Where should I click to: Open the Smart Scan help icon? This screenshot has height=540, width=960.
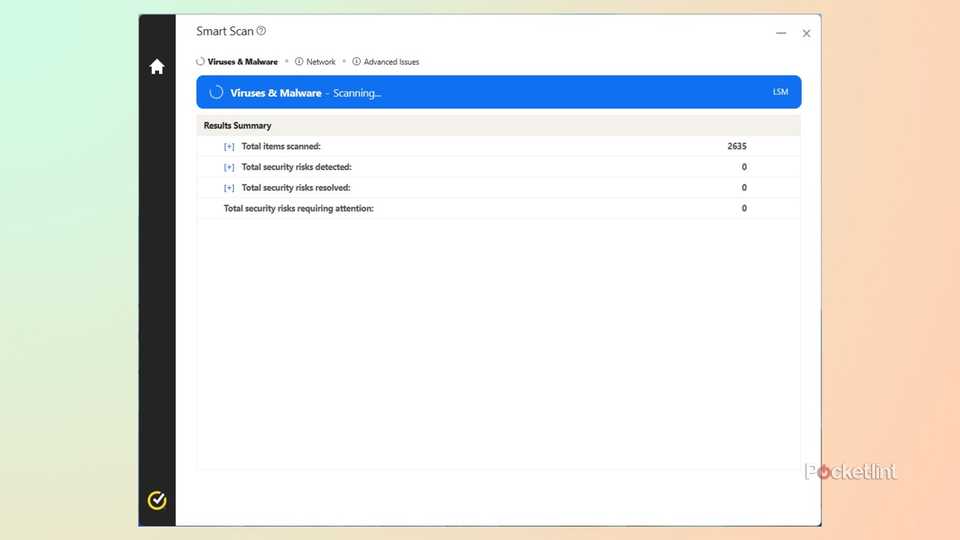(261, 31)
